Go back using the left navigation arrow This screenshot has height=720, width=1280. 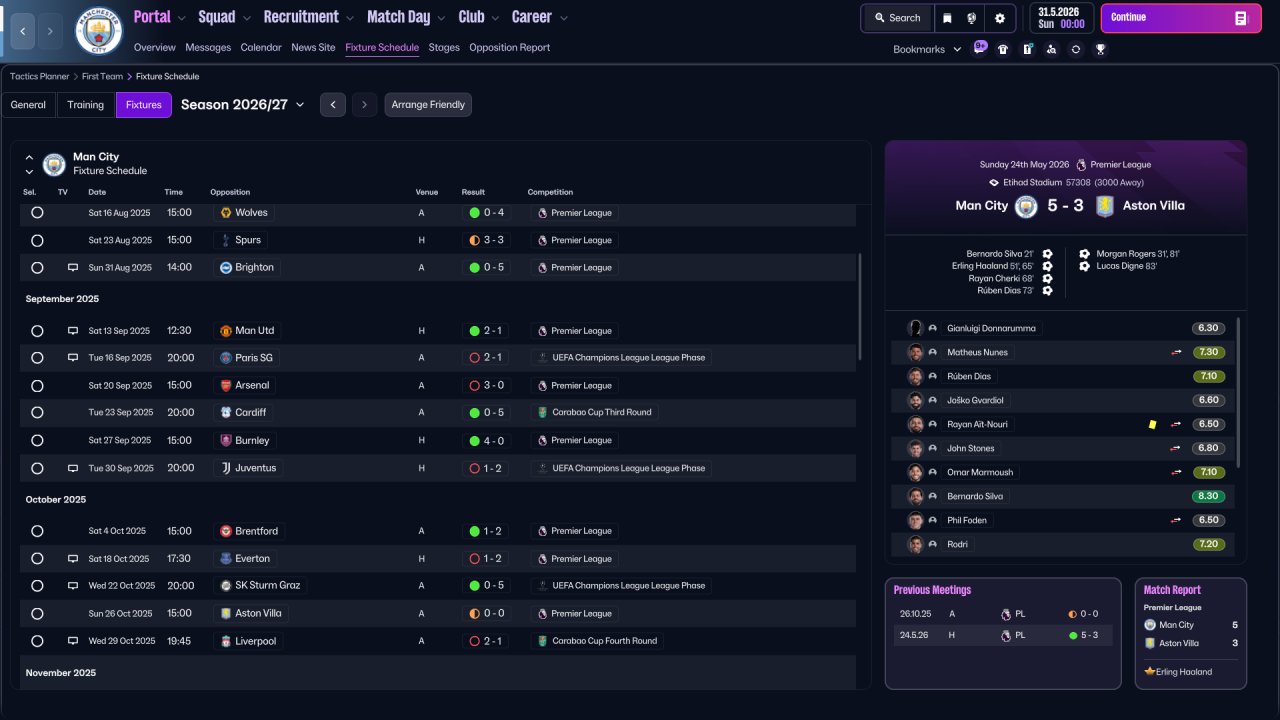click(22, 31)
